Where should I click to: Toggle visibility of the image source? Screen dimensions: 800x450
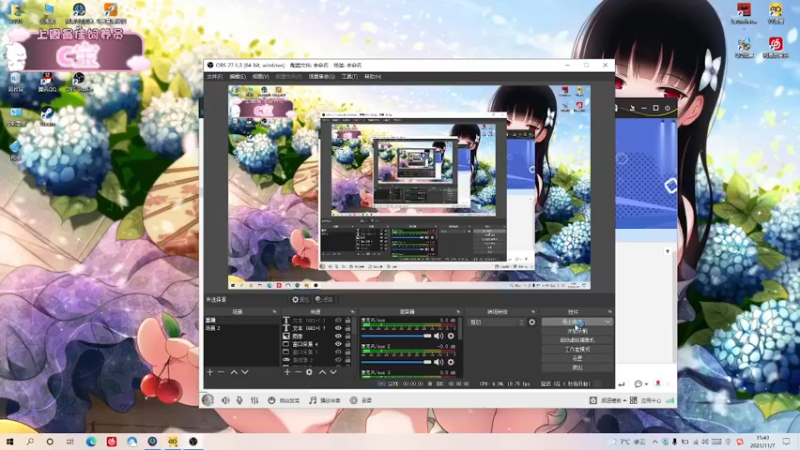tap(338, 336)
